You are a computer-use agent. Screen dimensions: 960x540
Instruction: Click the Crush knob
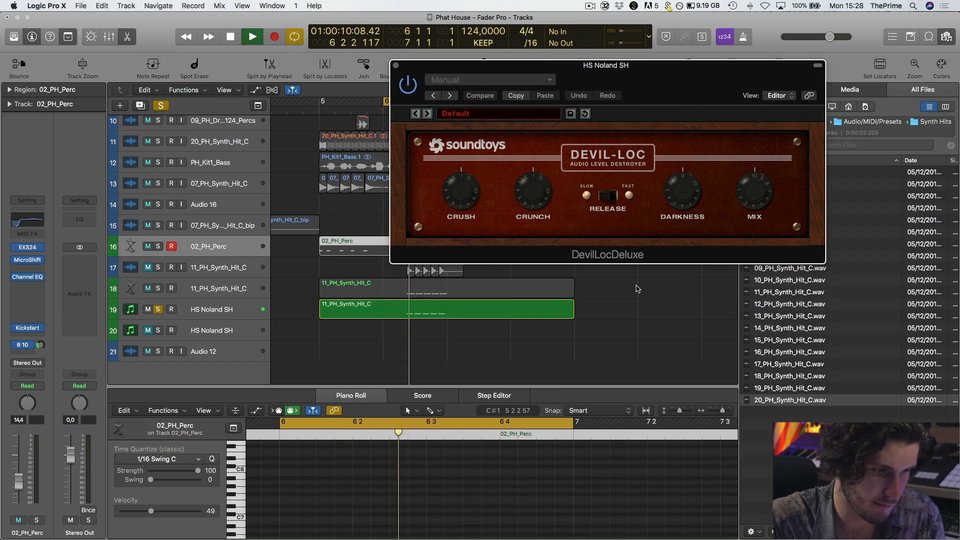pos(461,190)
